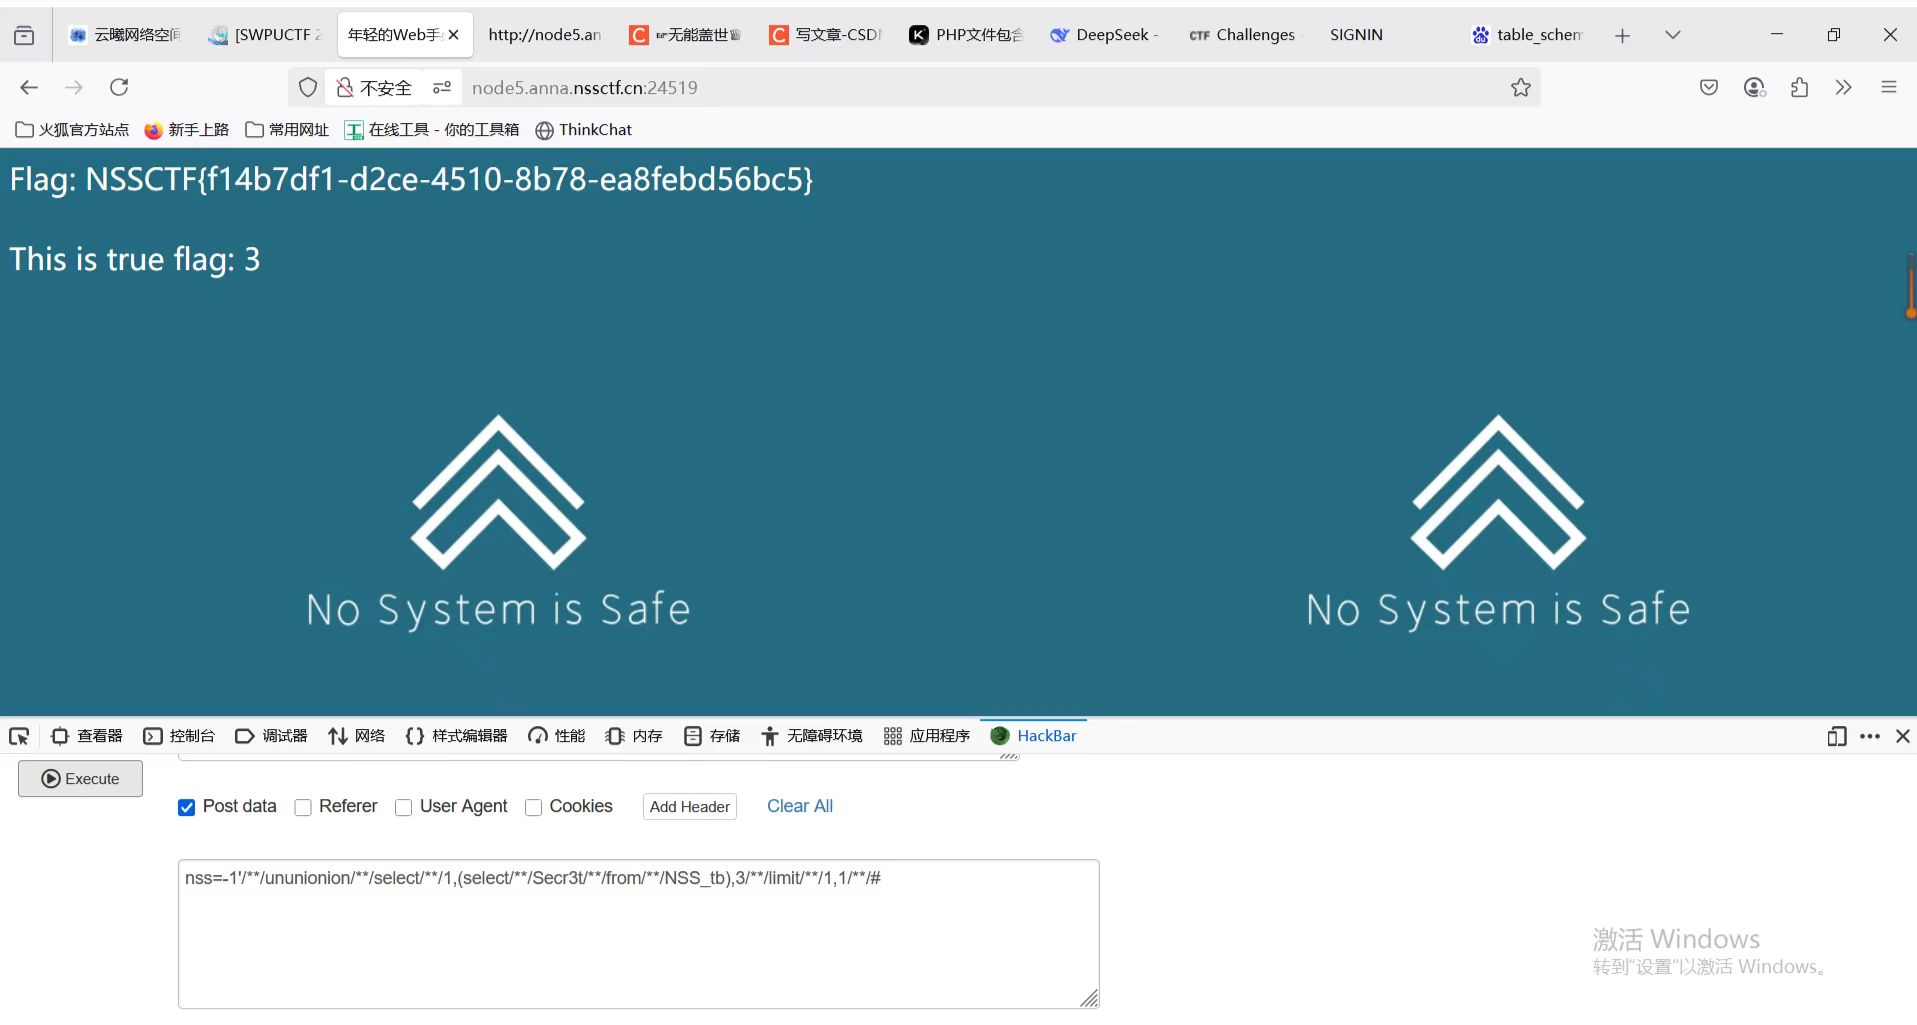Viewport: 1917px width, 1025px height.
Task: Reload the current page
Action: coord(119,88)
